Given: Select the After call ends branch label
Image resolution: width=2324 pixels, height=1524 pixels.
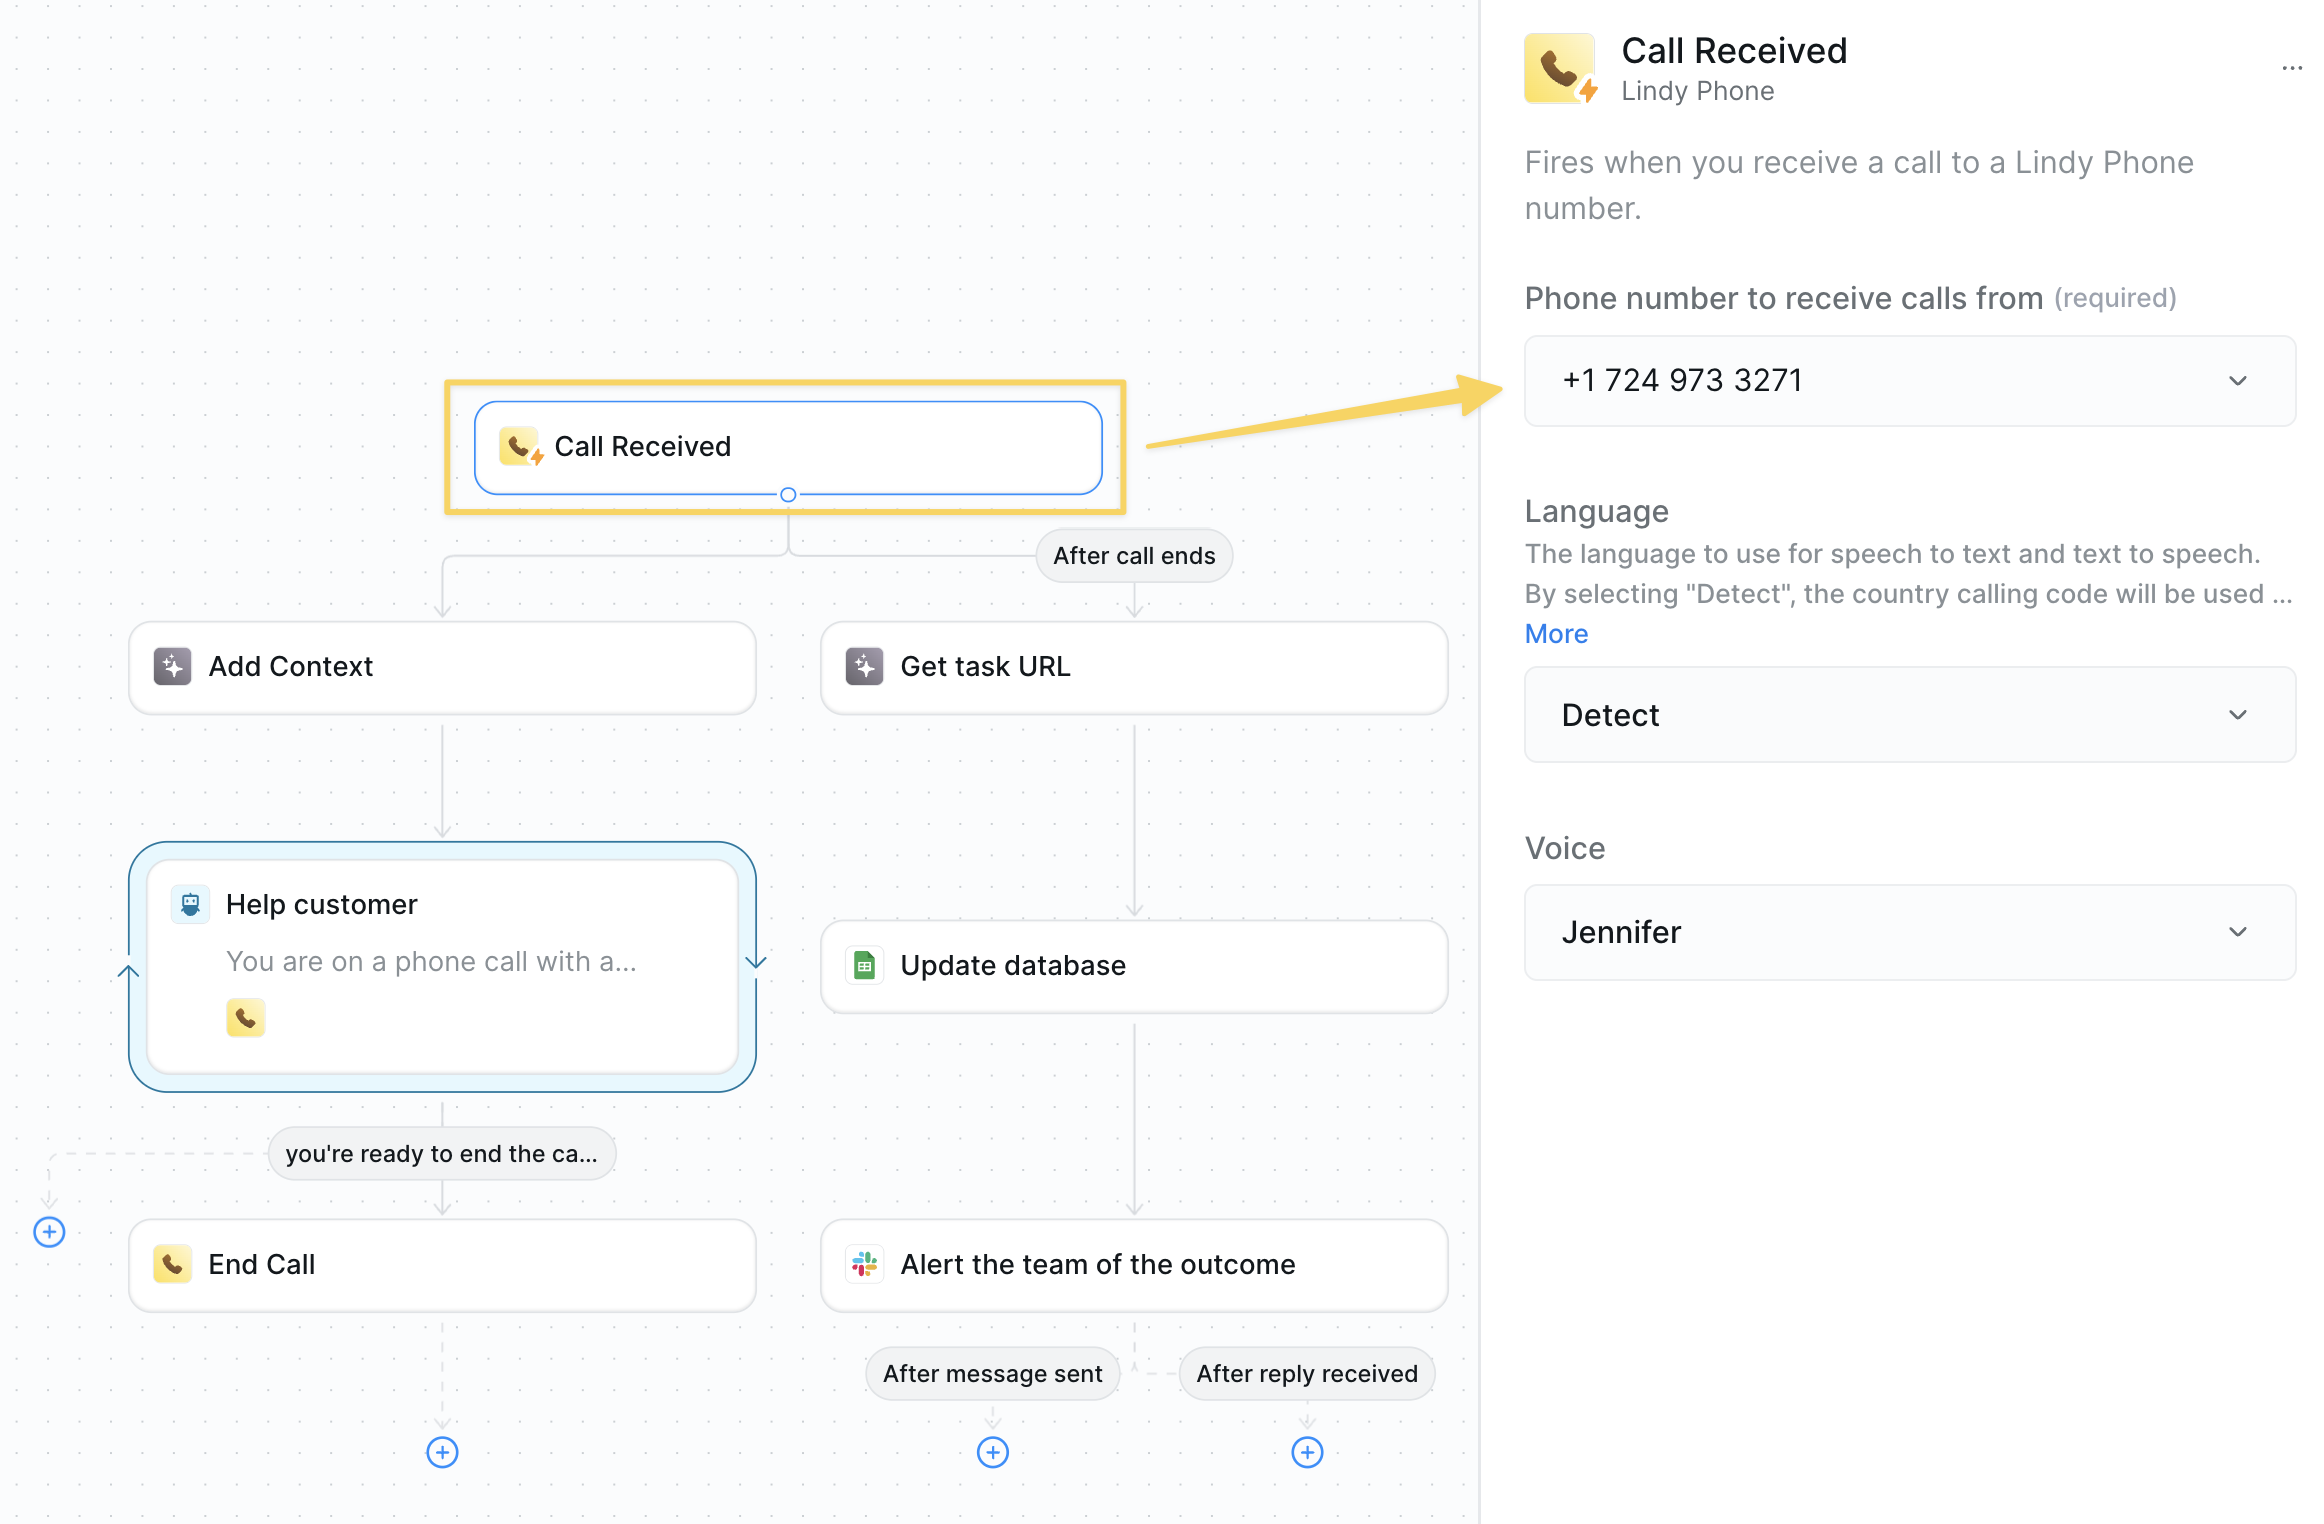Looking at the screenshot, I should (x=1134, y=556).
